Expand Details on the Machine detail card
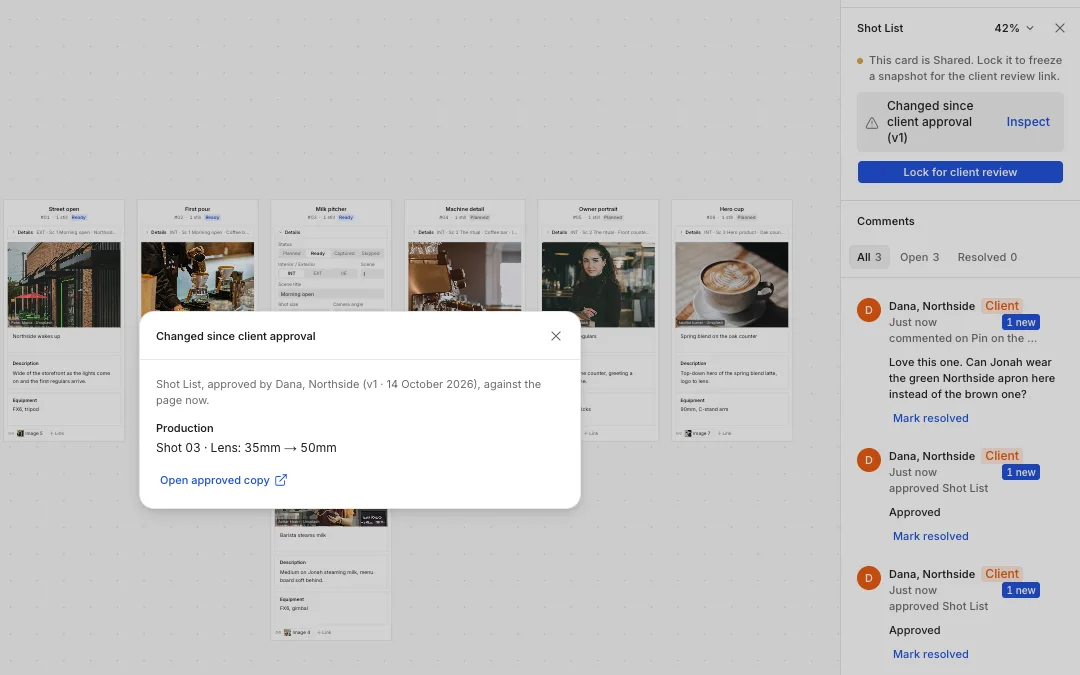The height and width of the screenshot is (675, 1080). point(464,232)
